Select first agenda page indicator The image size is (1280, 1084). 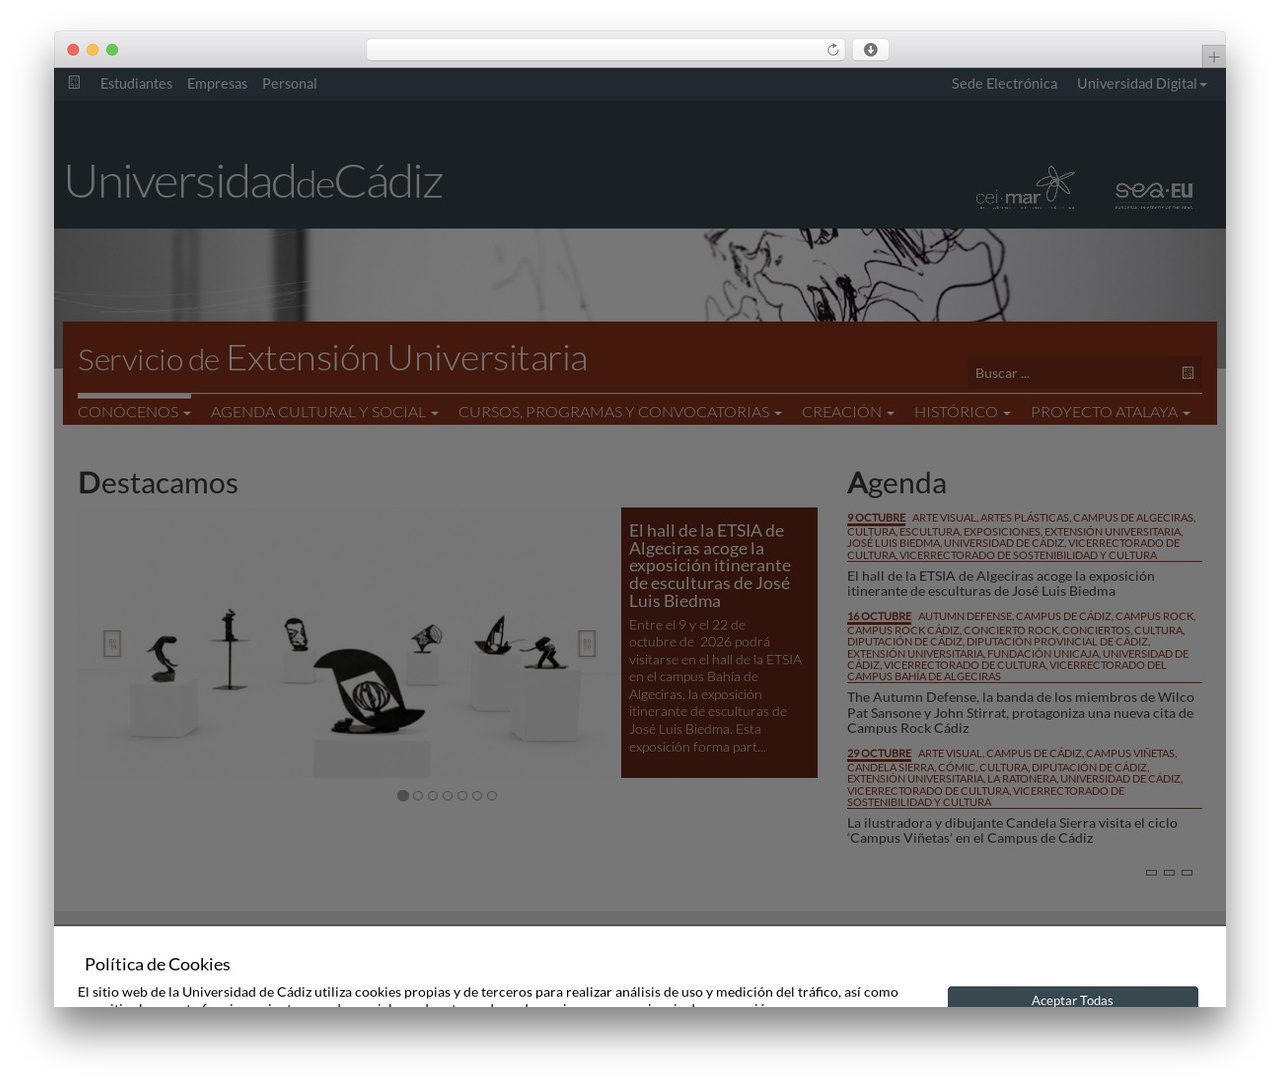click(x=1151, y=873)
